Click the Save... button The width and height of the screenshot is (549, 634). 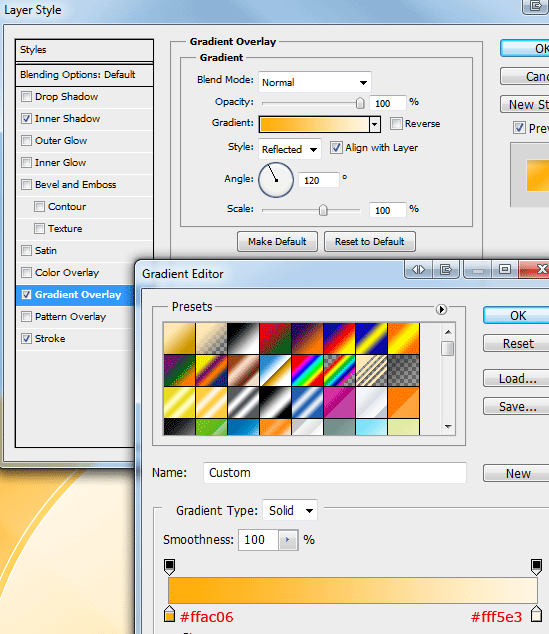[x=517, y=406]
